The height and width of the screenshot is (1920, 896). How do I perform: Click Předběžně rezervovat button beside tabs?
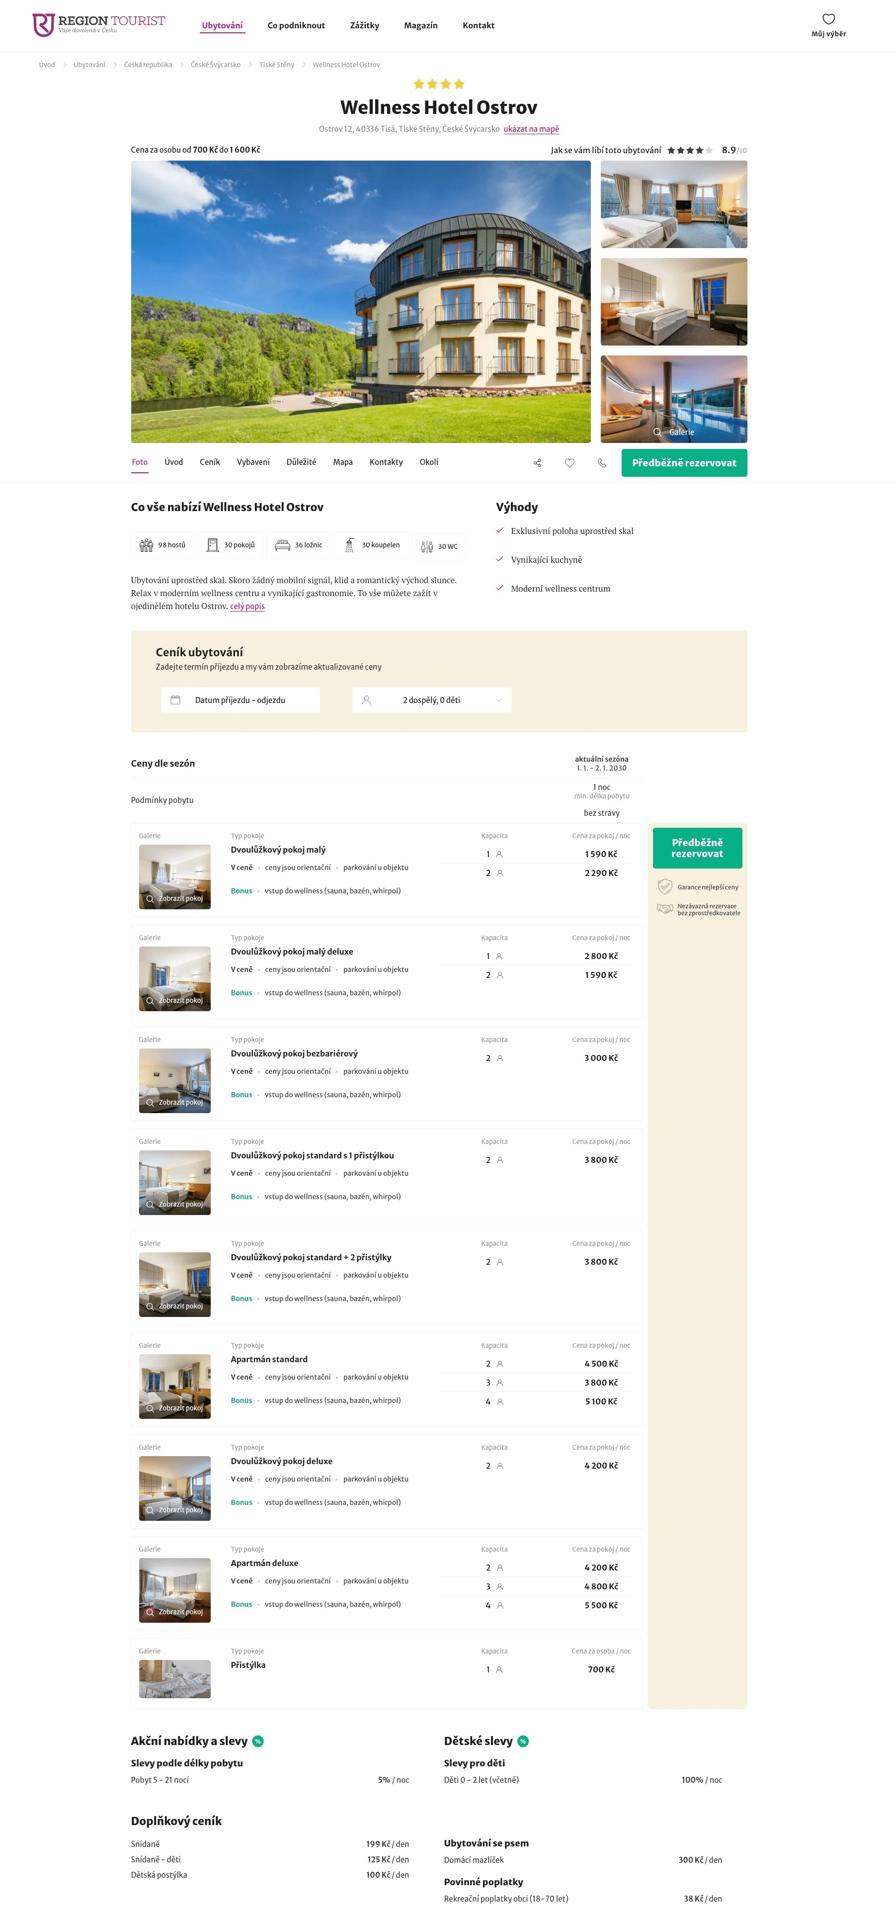click(x=684, y=463)
